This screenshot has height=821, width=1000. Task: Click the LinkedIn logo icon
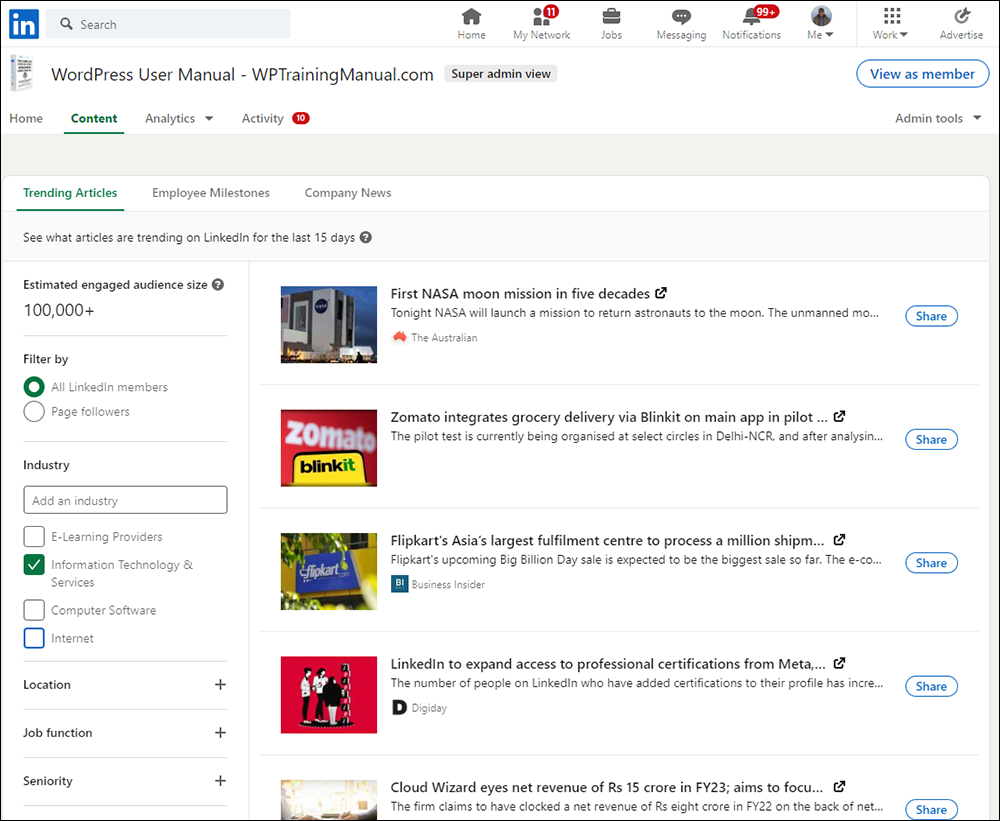[x=24, y=24]
